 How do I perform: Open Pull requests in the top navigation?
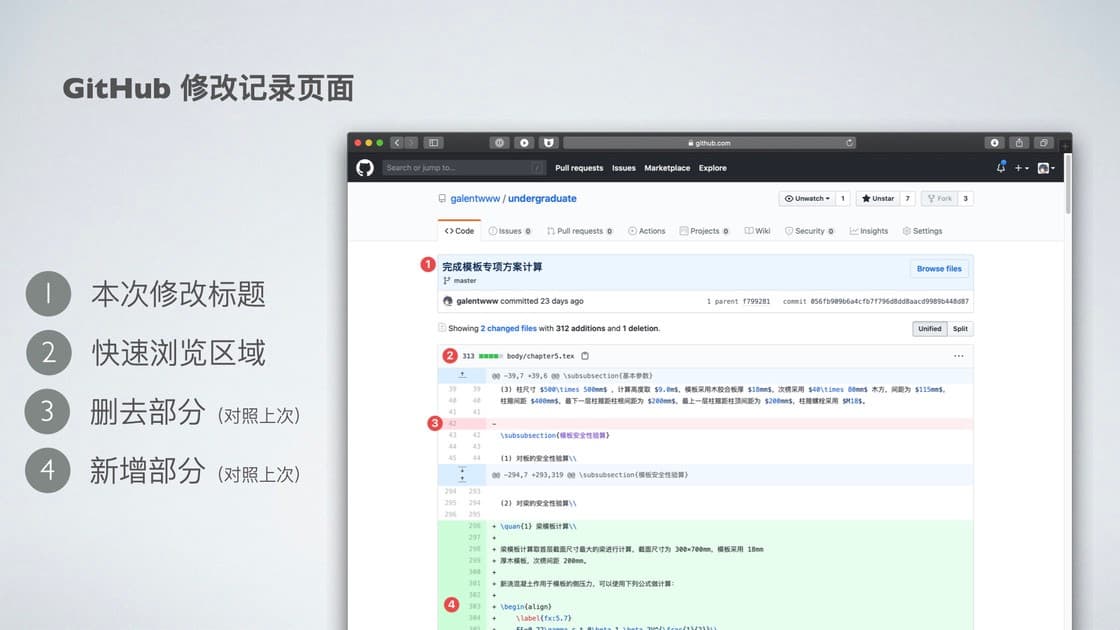point(579,168)
